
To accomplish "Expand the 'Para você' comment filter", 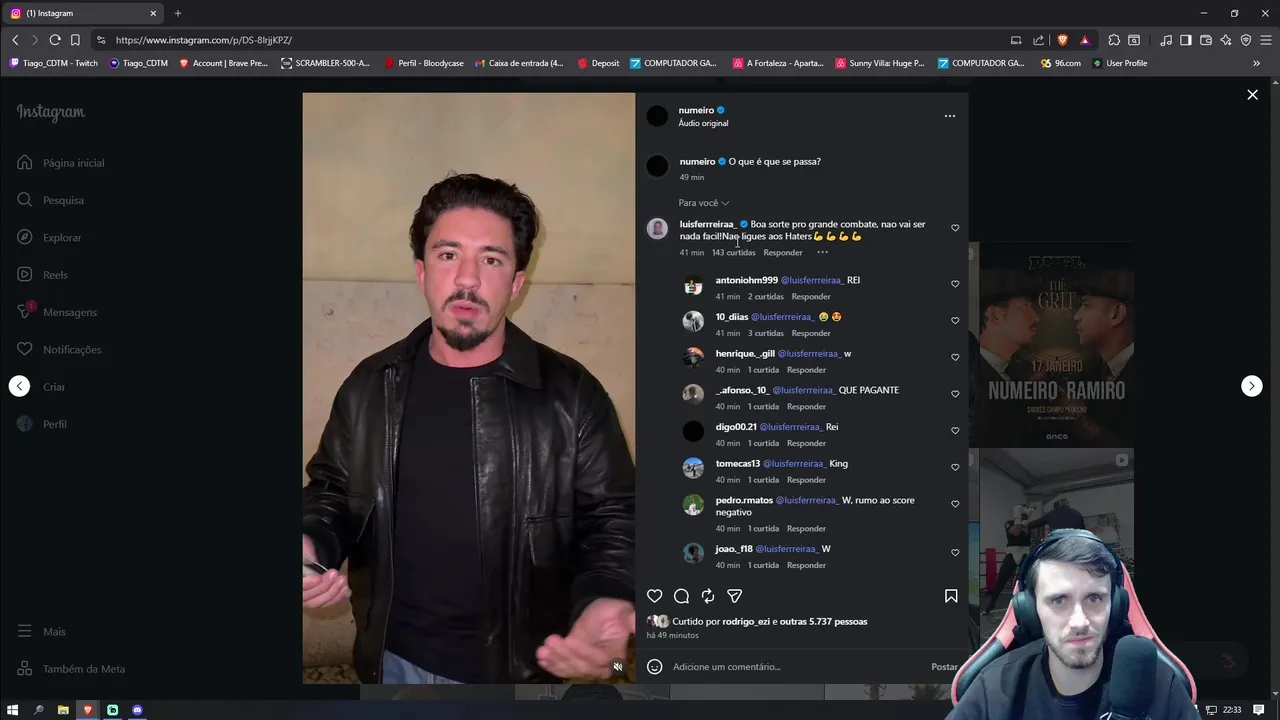I will click(704, 203).
